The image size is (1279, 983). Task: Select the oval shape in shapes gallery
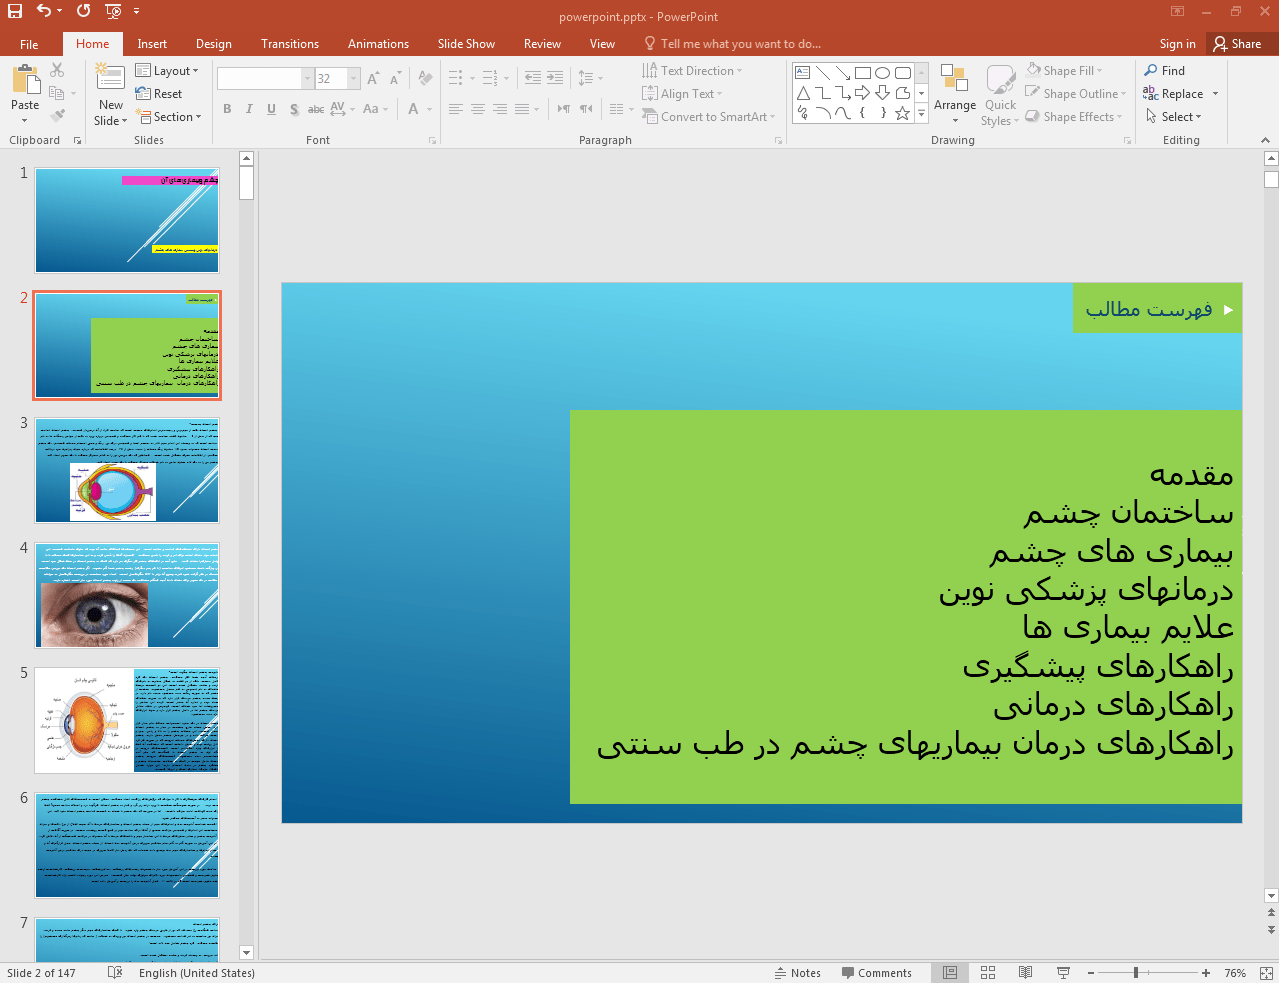tap(882, 73)
